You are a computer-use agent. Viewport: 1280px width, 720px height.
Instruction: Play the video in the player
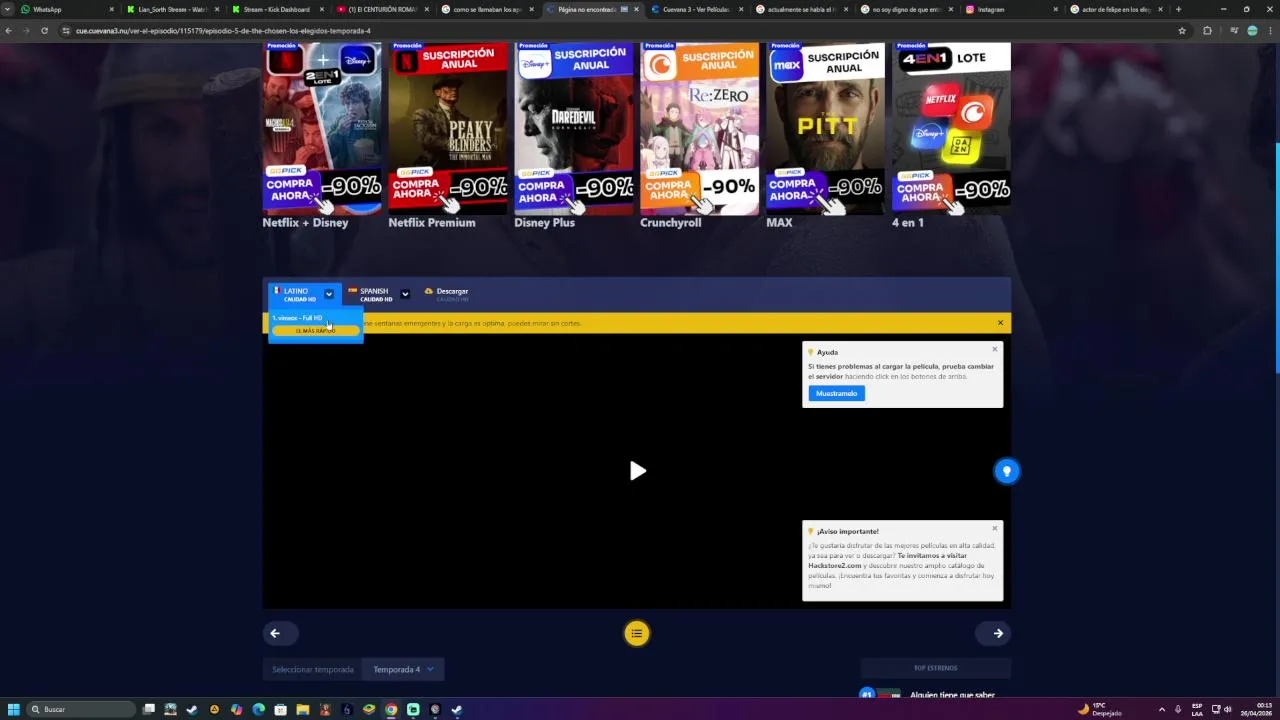637,471
